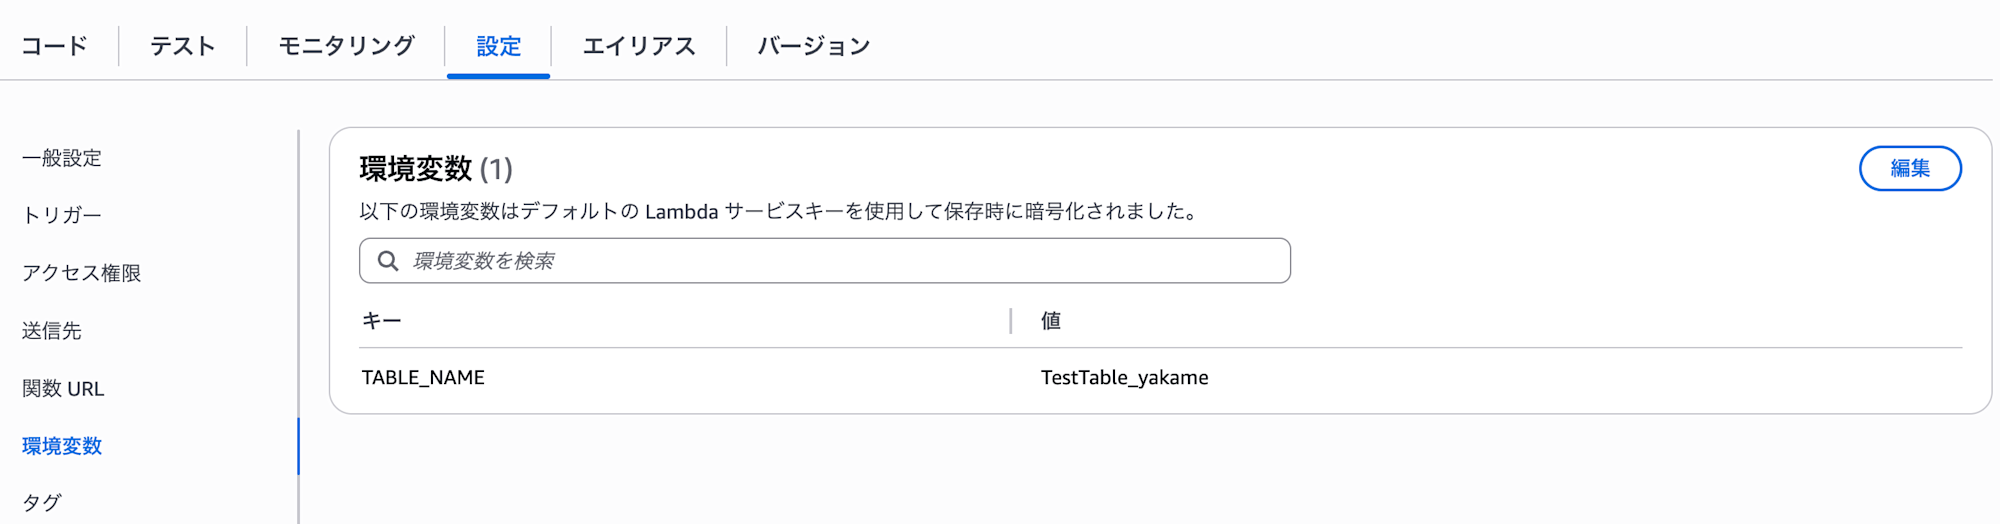Open タグ in the sidebar

pos(42,503)
